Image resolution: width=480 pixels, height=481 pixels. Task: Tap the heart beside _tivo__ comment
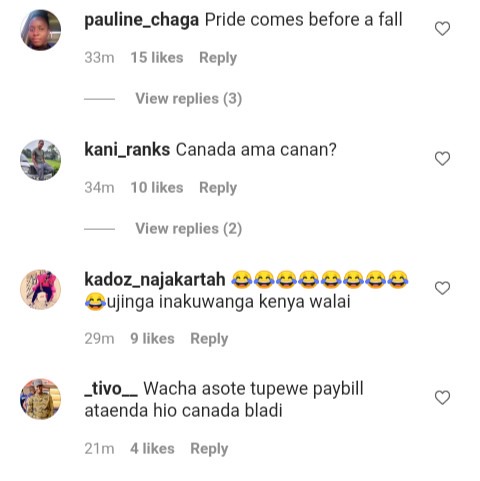point(442,398)
